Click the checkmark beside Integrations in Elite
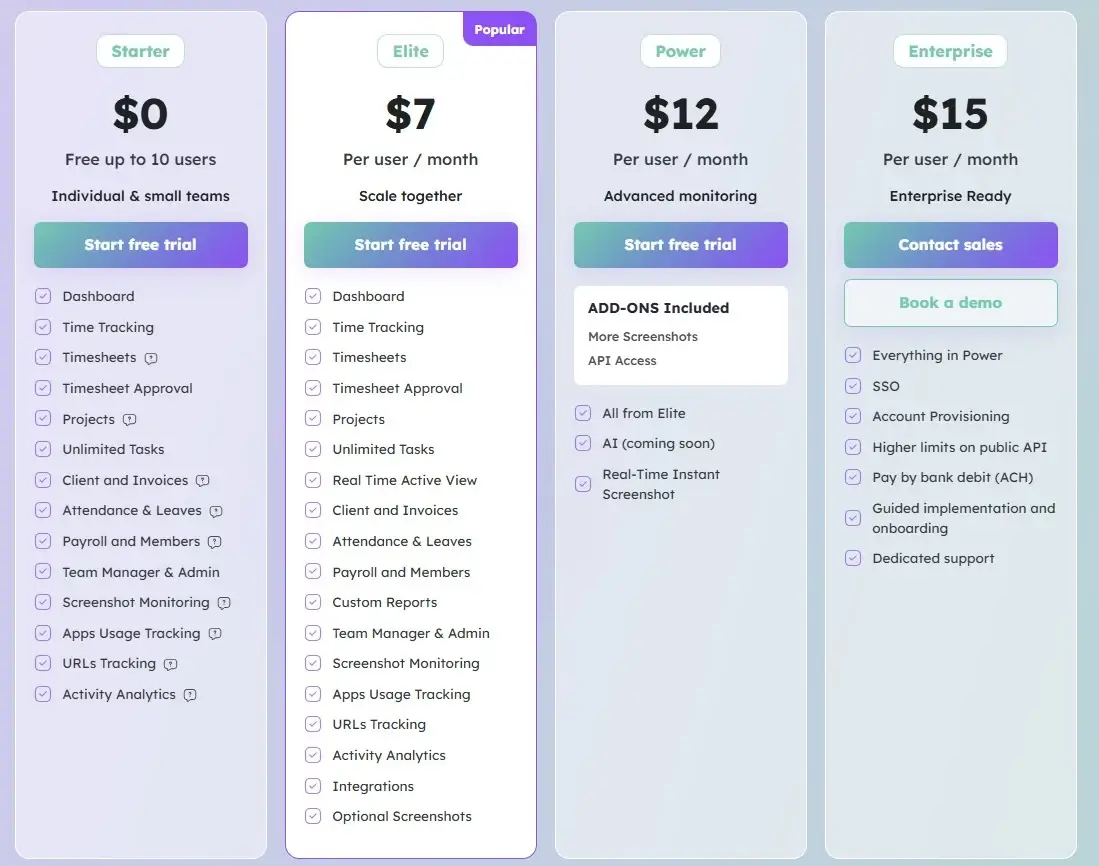 (x=313, y=786)
